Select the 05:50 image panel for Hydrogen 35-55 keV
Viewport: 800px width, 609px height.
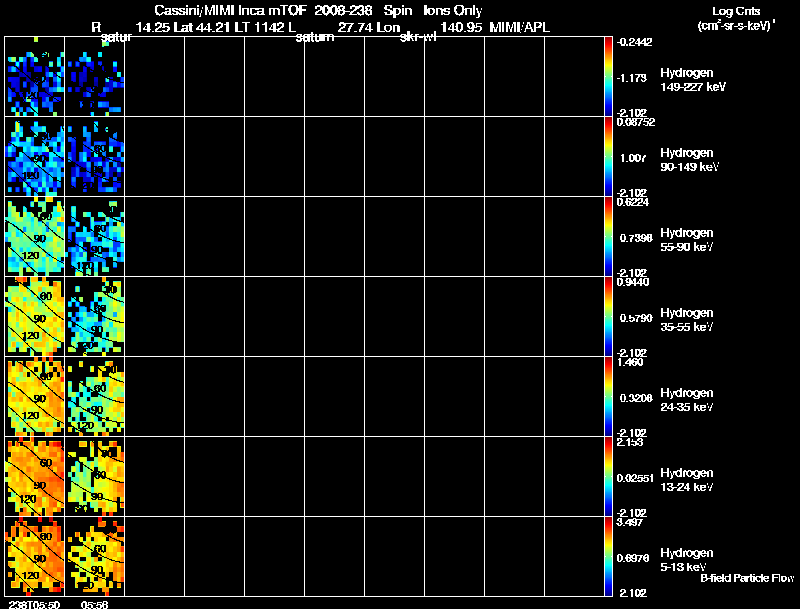[x=35, y=317]
